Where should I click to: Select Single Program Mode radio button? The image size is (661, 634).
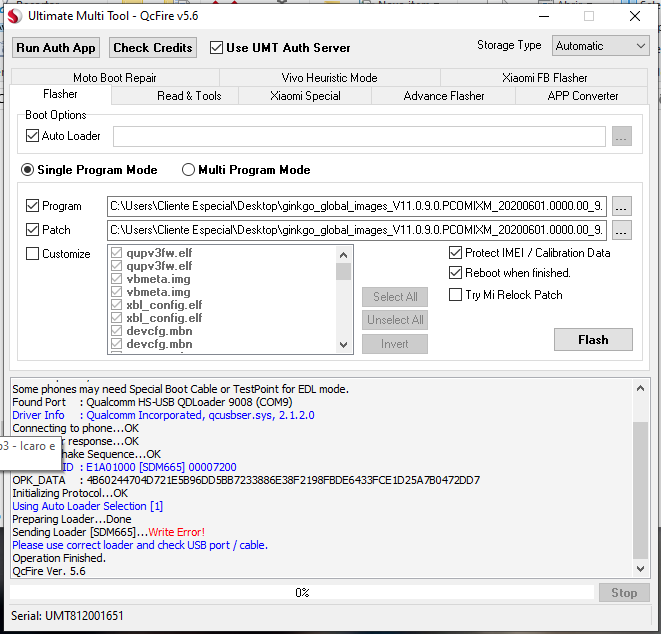click(28, 170)
